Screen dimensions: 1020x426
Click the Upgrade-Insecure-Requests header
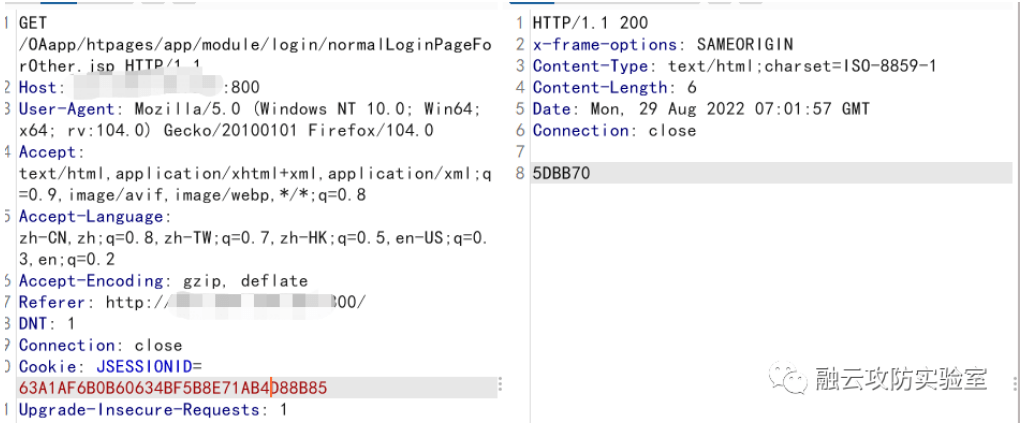point(152,409)
